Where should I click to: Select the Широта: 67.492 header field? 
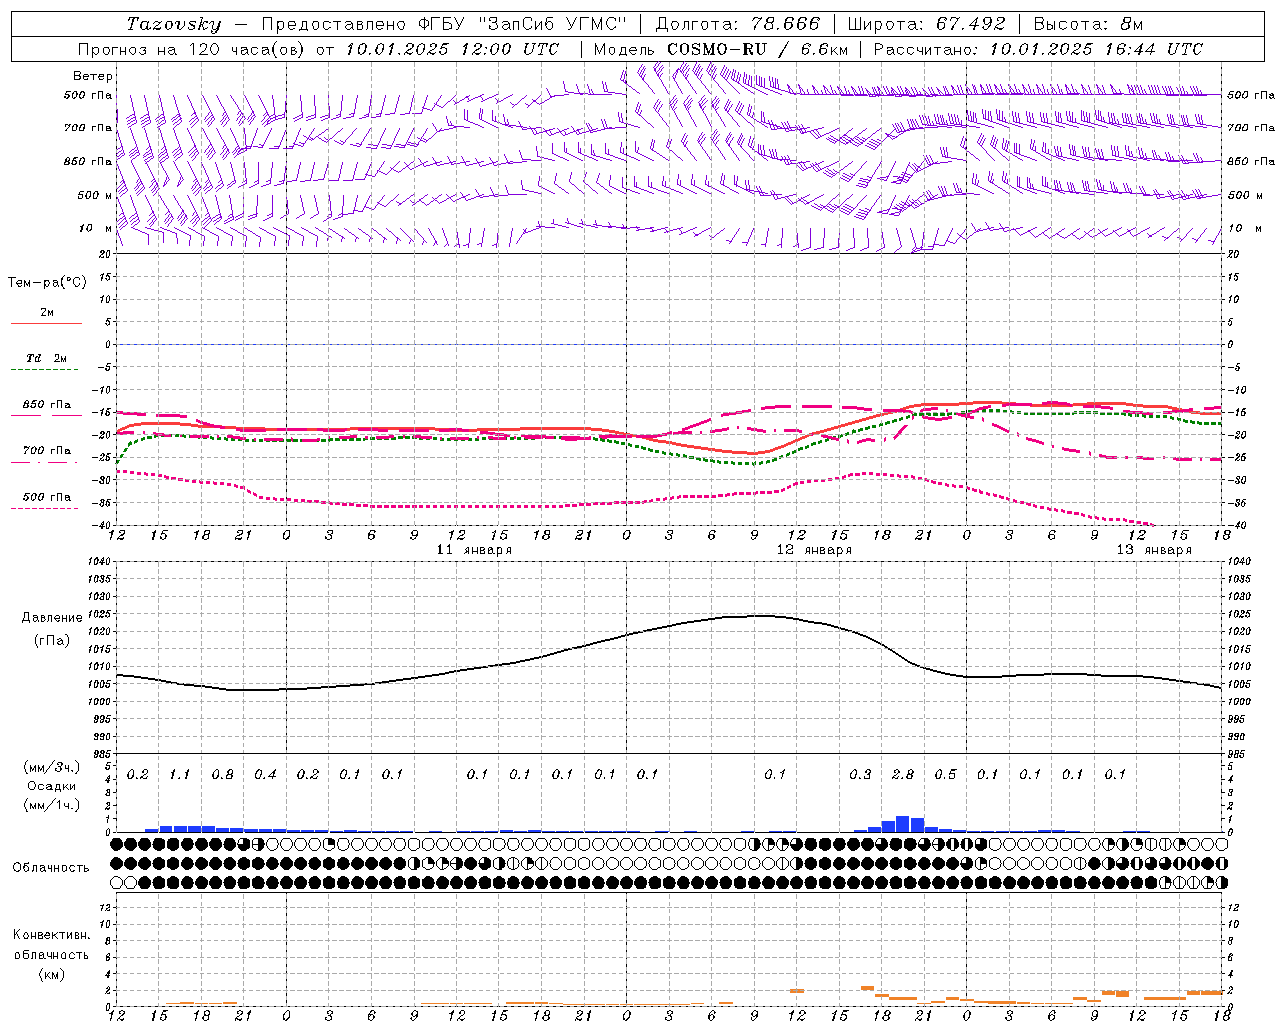click(x=926, y=24)
